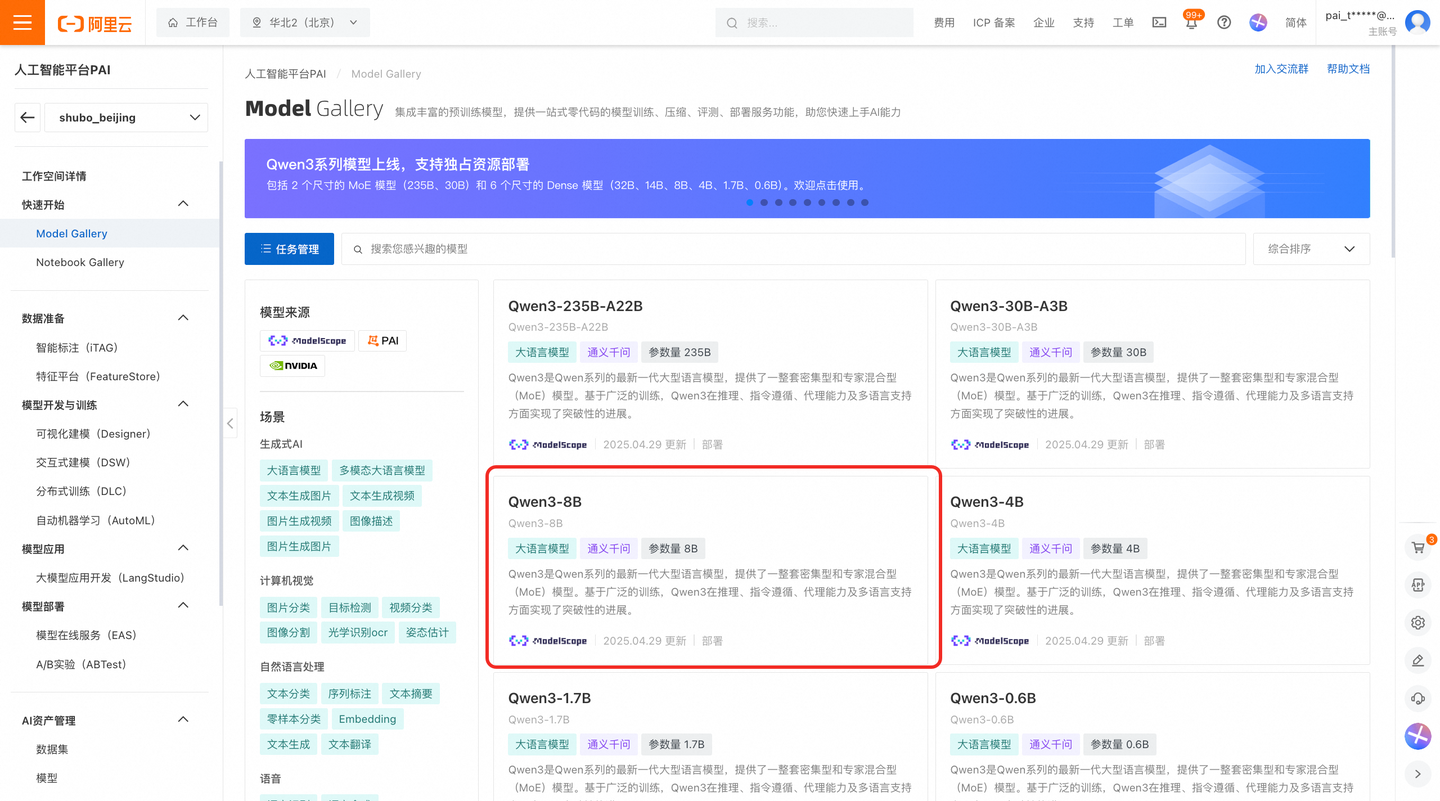1440x801 pixels.
Task: Open the headset customer support icon
Action: pyautogui.click(x=1417, y=698)
